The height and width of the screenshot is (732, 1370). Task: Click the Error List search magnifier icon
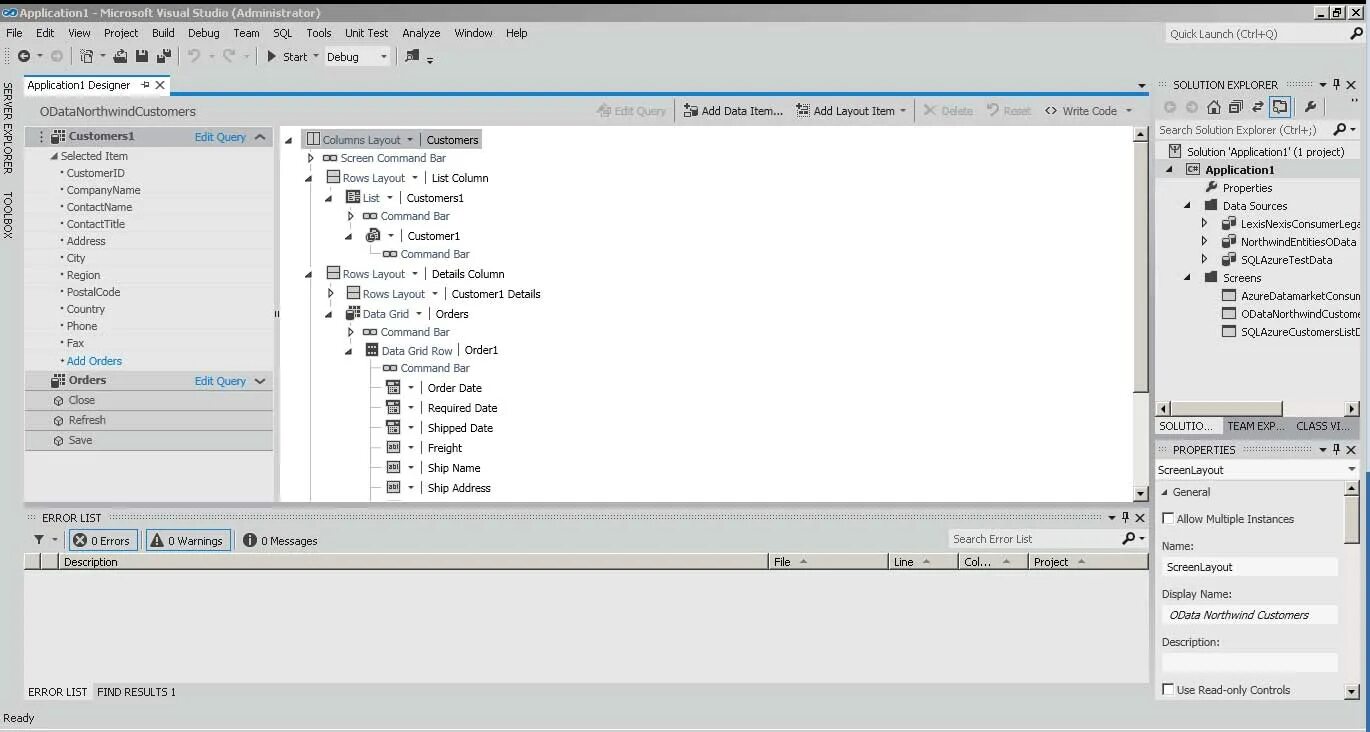coord(1129,539)
